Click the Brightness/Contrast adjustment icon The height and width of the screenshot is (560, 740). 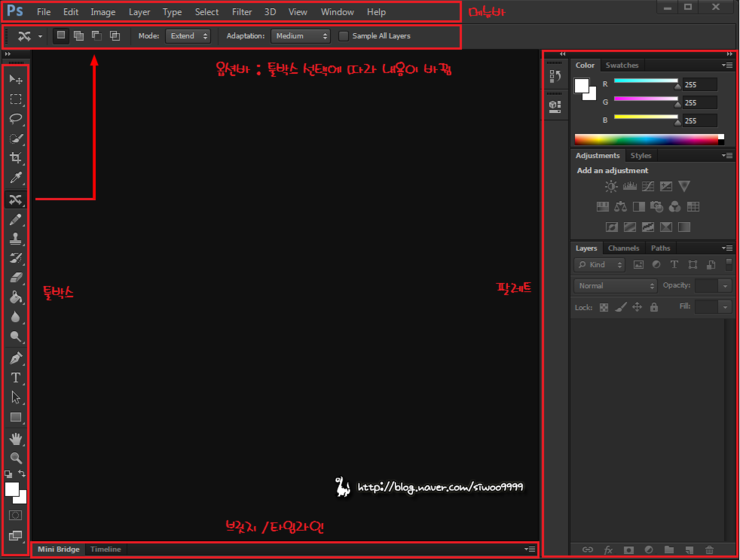pyautogui.click(x=610, y=187)
